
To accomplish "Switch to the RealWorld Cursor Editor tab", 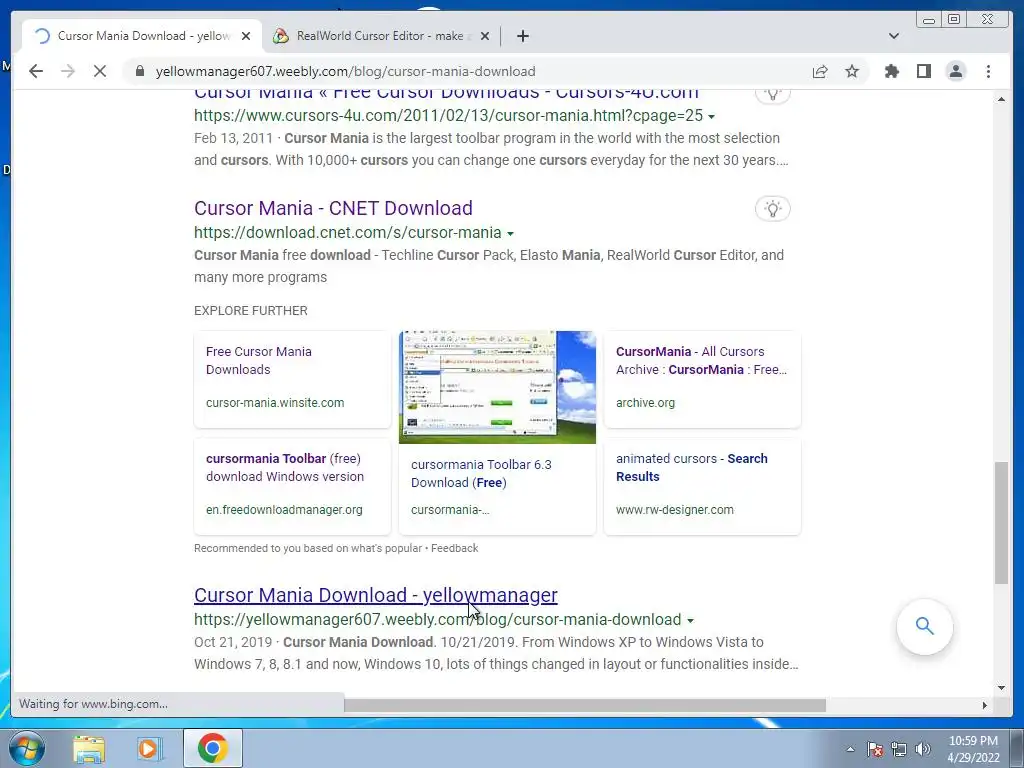I will pyautogui.click(x=382, y=36).
